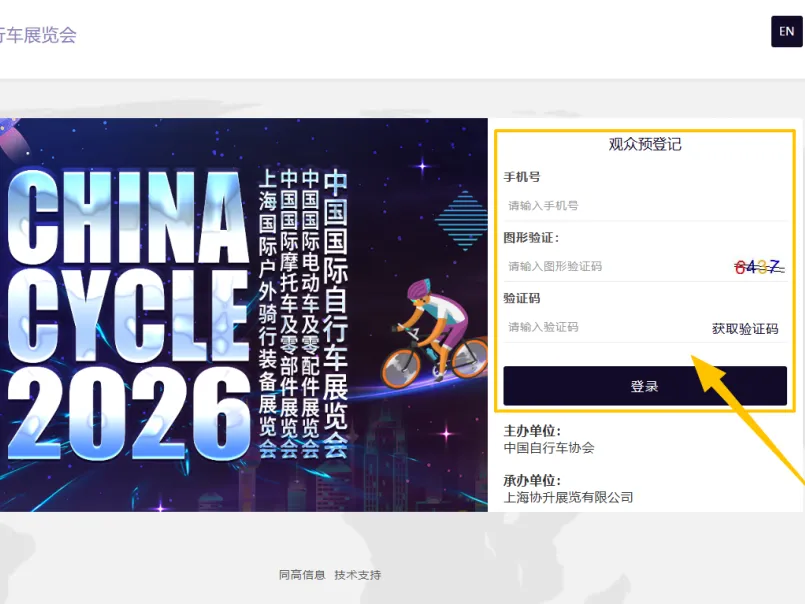Click the 请输入手机号 phone number field

pyautogui.click(x=645, y=206)
